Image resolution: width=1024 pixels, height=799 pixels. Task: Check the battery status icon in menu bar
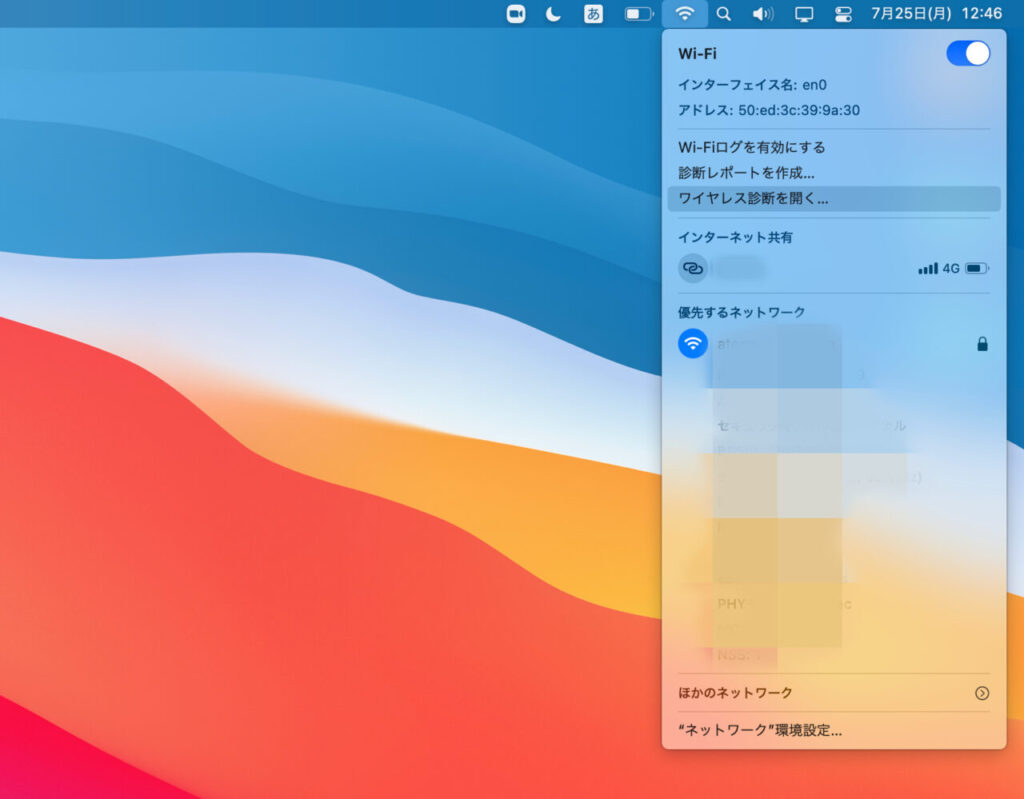639,14
